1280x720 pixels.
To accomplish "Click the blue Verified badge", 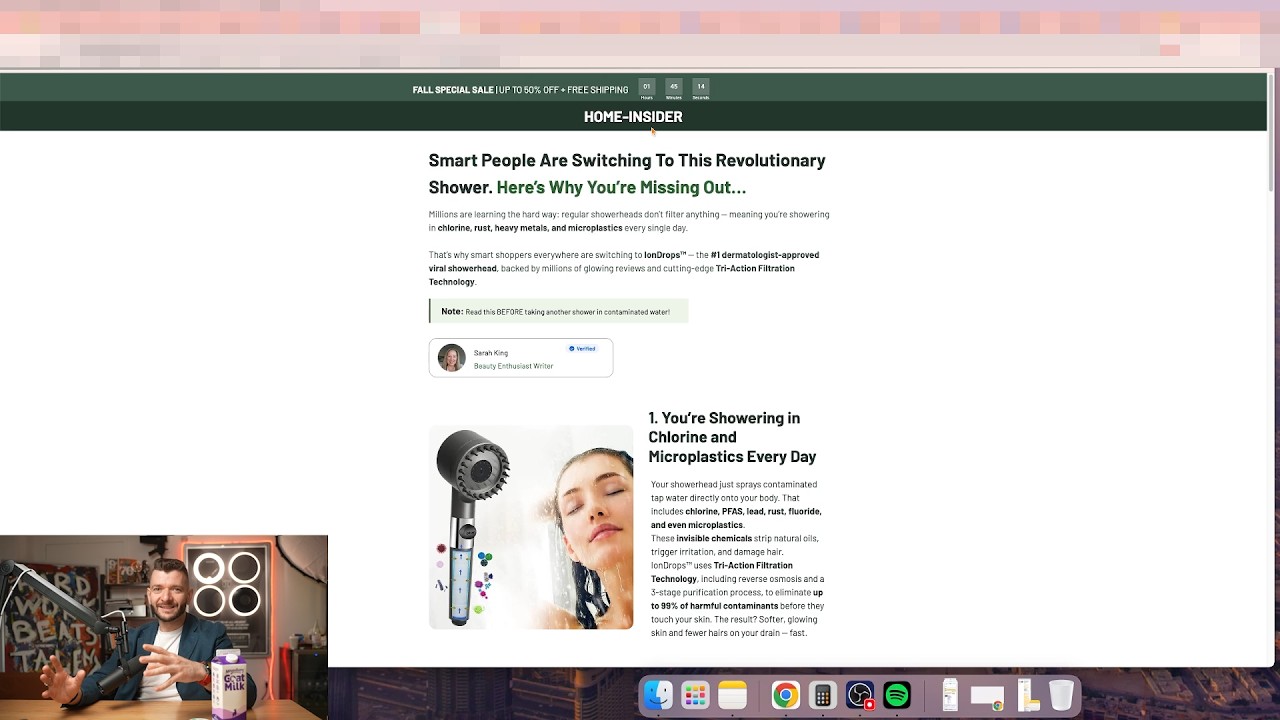I will point(582,349).
